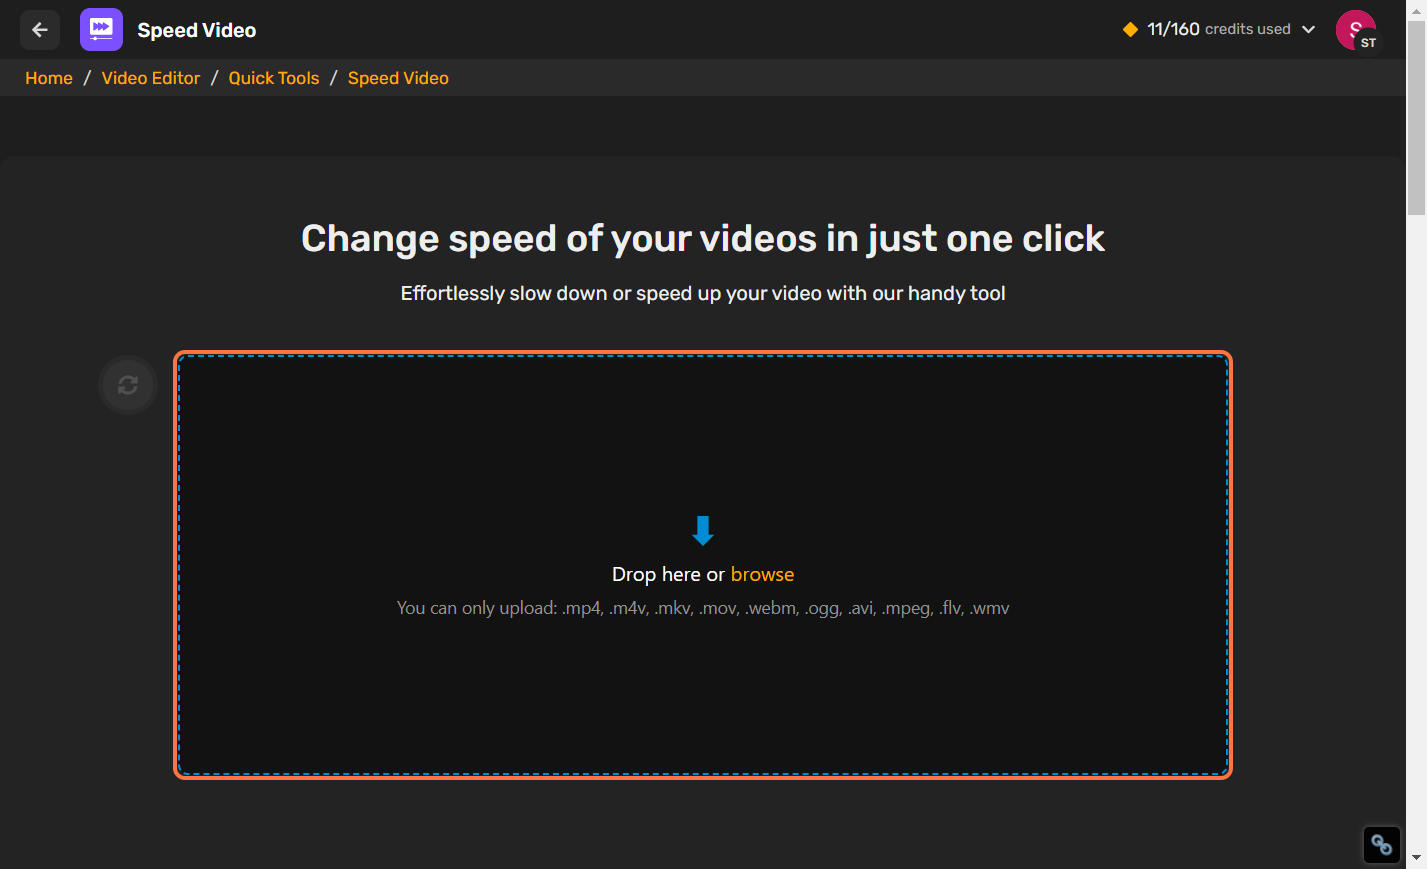
Task: Expand the credits used dropdown chevron
Action: [1308, 29]
